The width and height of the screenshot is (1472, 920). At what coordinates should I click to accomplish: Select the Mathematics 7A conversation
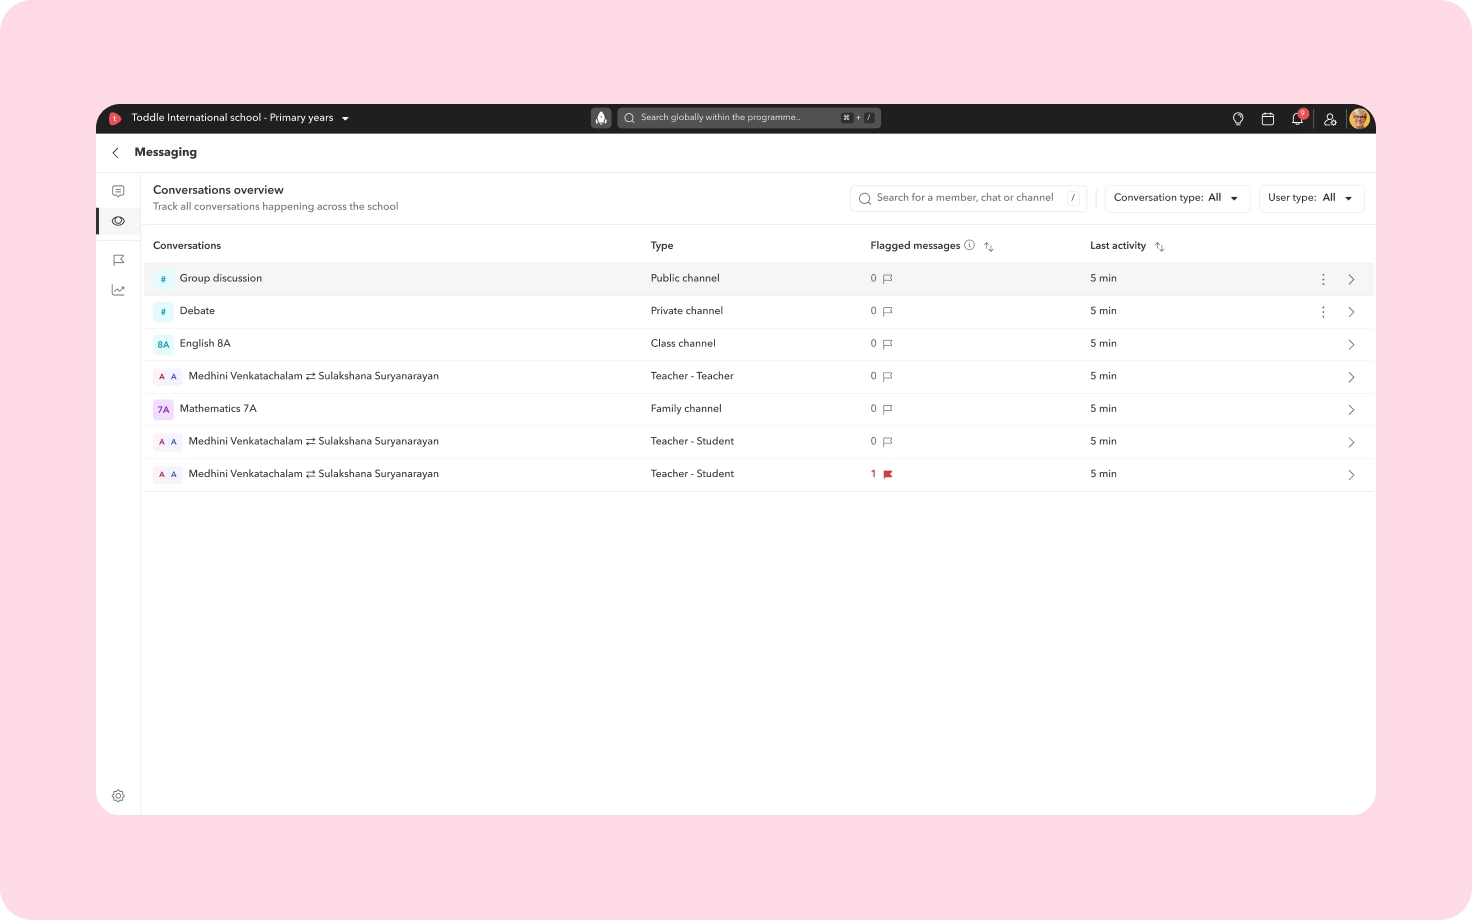[218, 408]
